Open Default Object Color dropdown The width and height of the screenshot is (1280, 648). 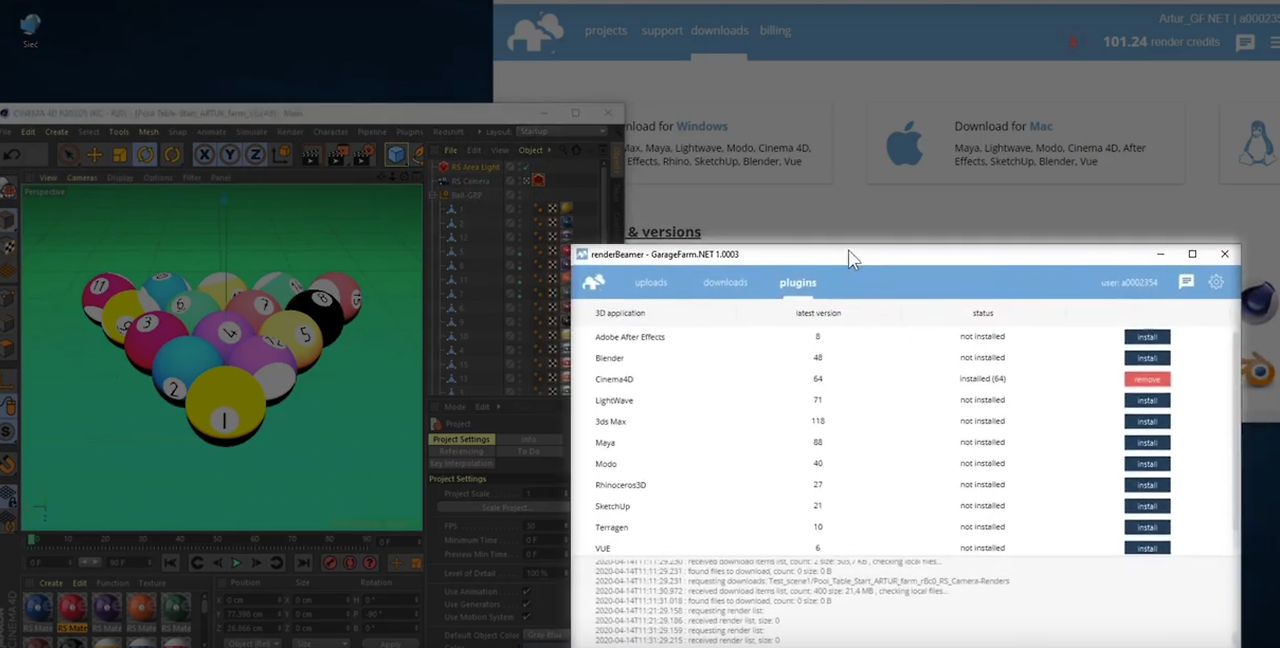click(x=547, y=635)
